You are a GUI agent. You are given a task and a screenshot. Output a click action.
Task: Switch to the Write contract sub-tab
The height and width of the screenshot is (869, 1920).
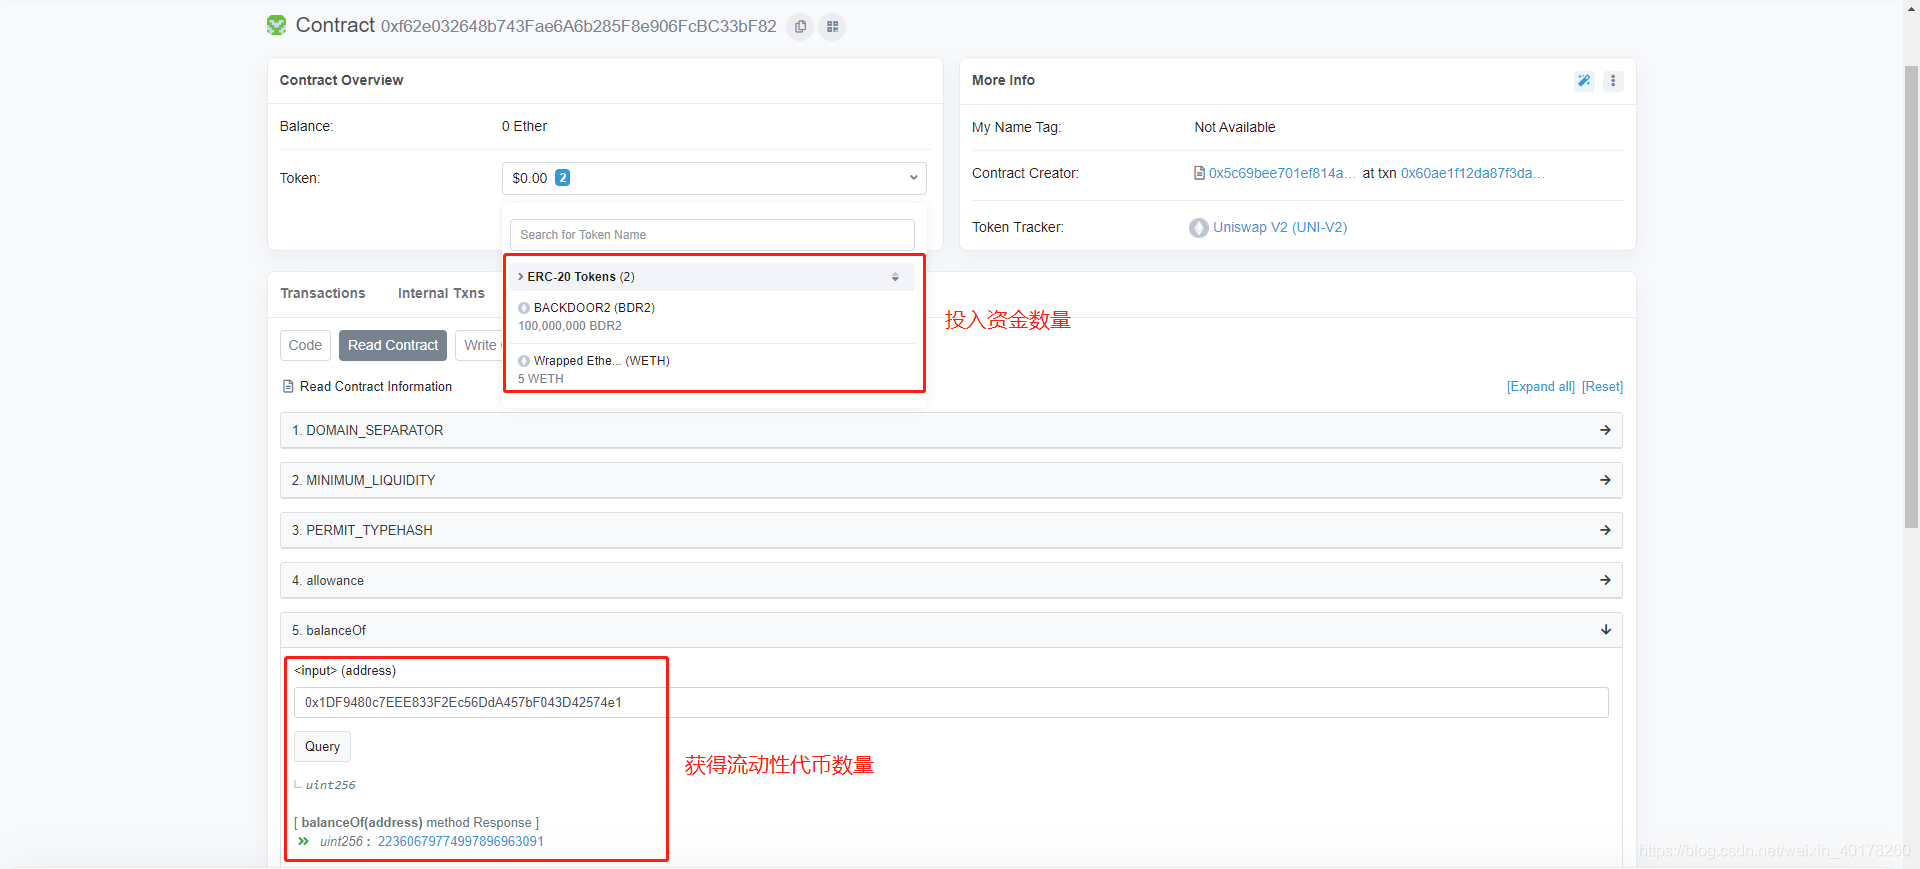click(x=479, y=345)
